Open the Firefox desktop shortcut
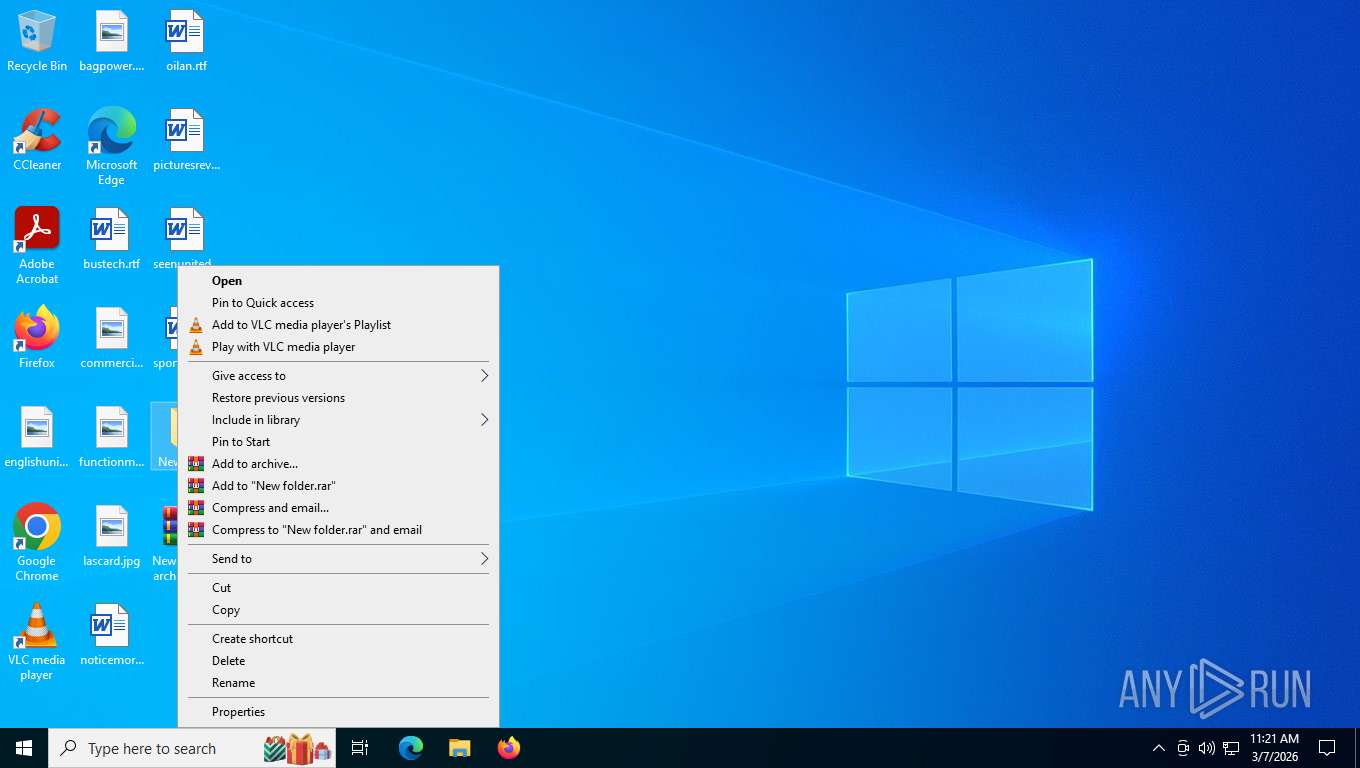 click(x=37, y=338)
